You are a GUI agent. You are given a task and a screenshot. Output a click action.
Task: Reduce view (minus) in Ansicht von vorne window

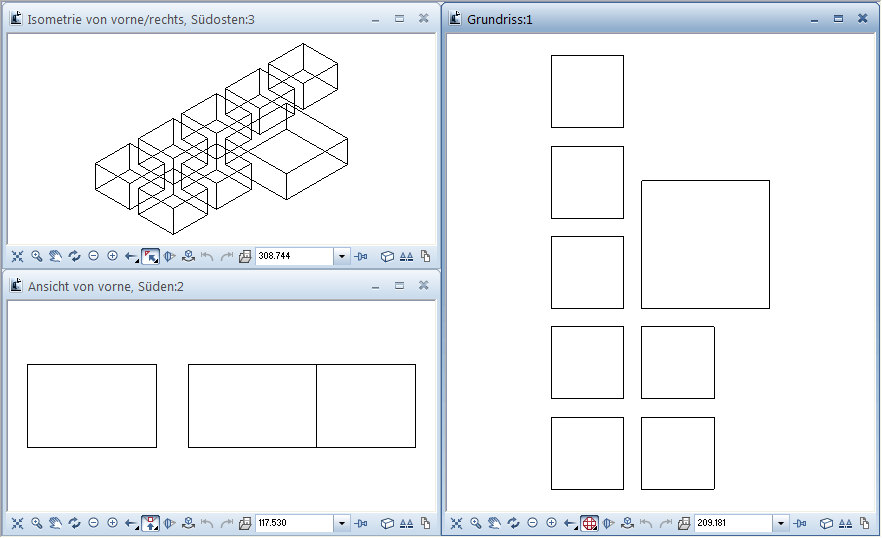pos(93,523)
